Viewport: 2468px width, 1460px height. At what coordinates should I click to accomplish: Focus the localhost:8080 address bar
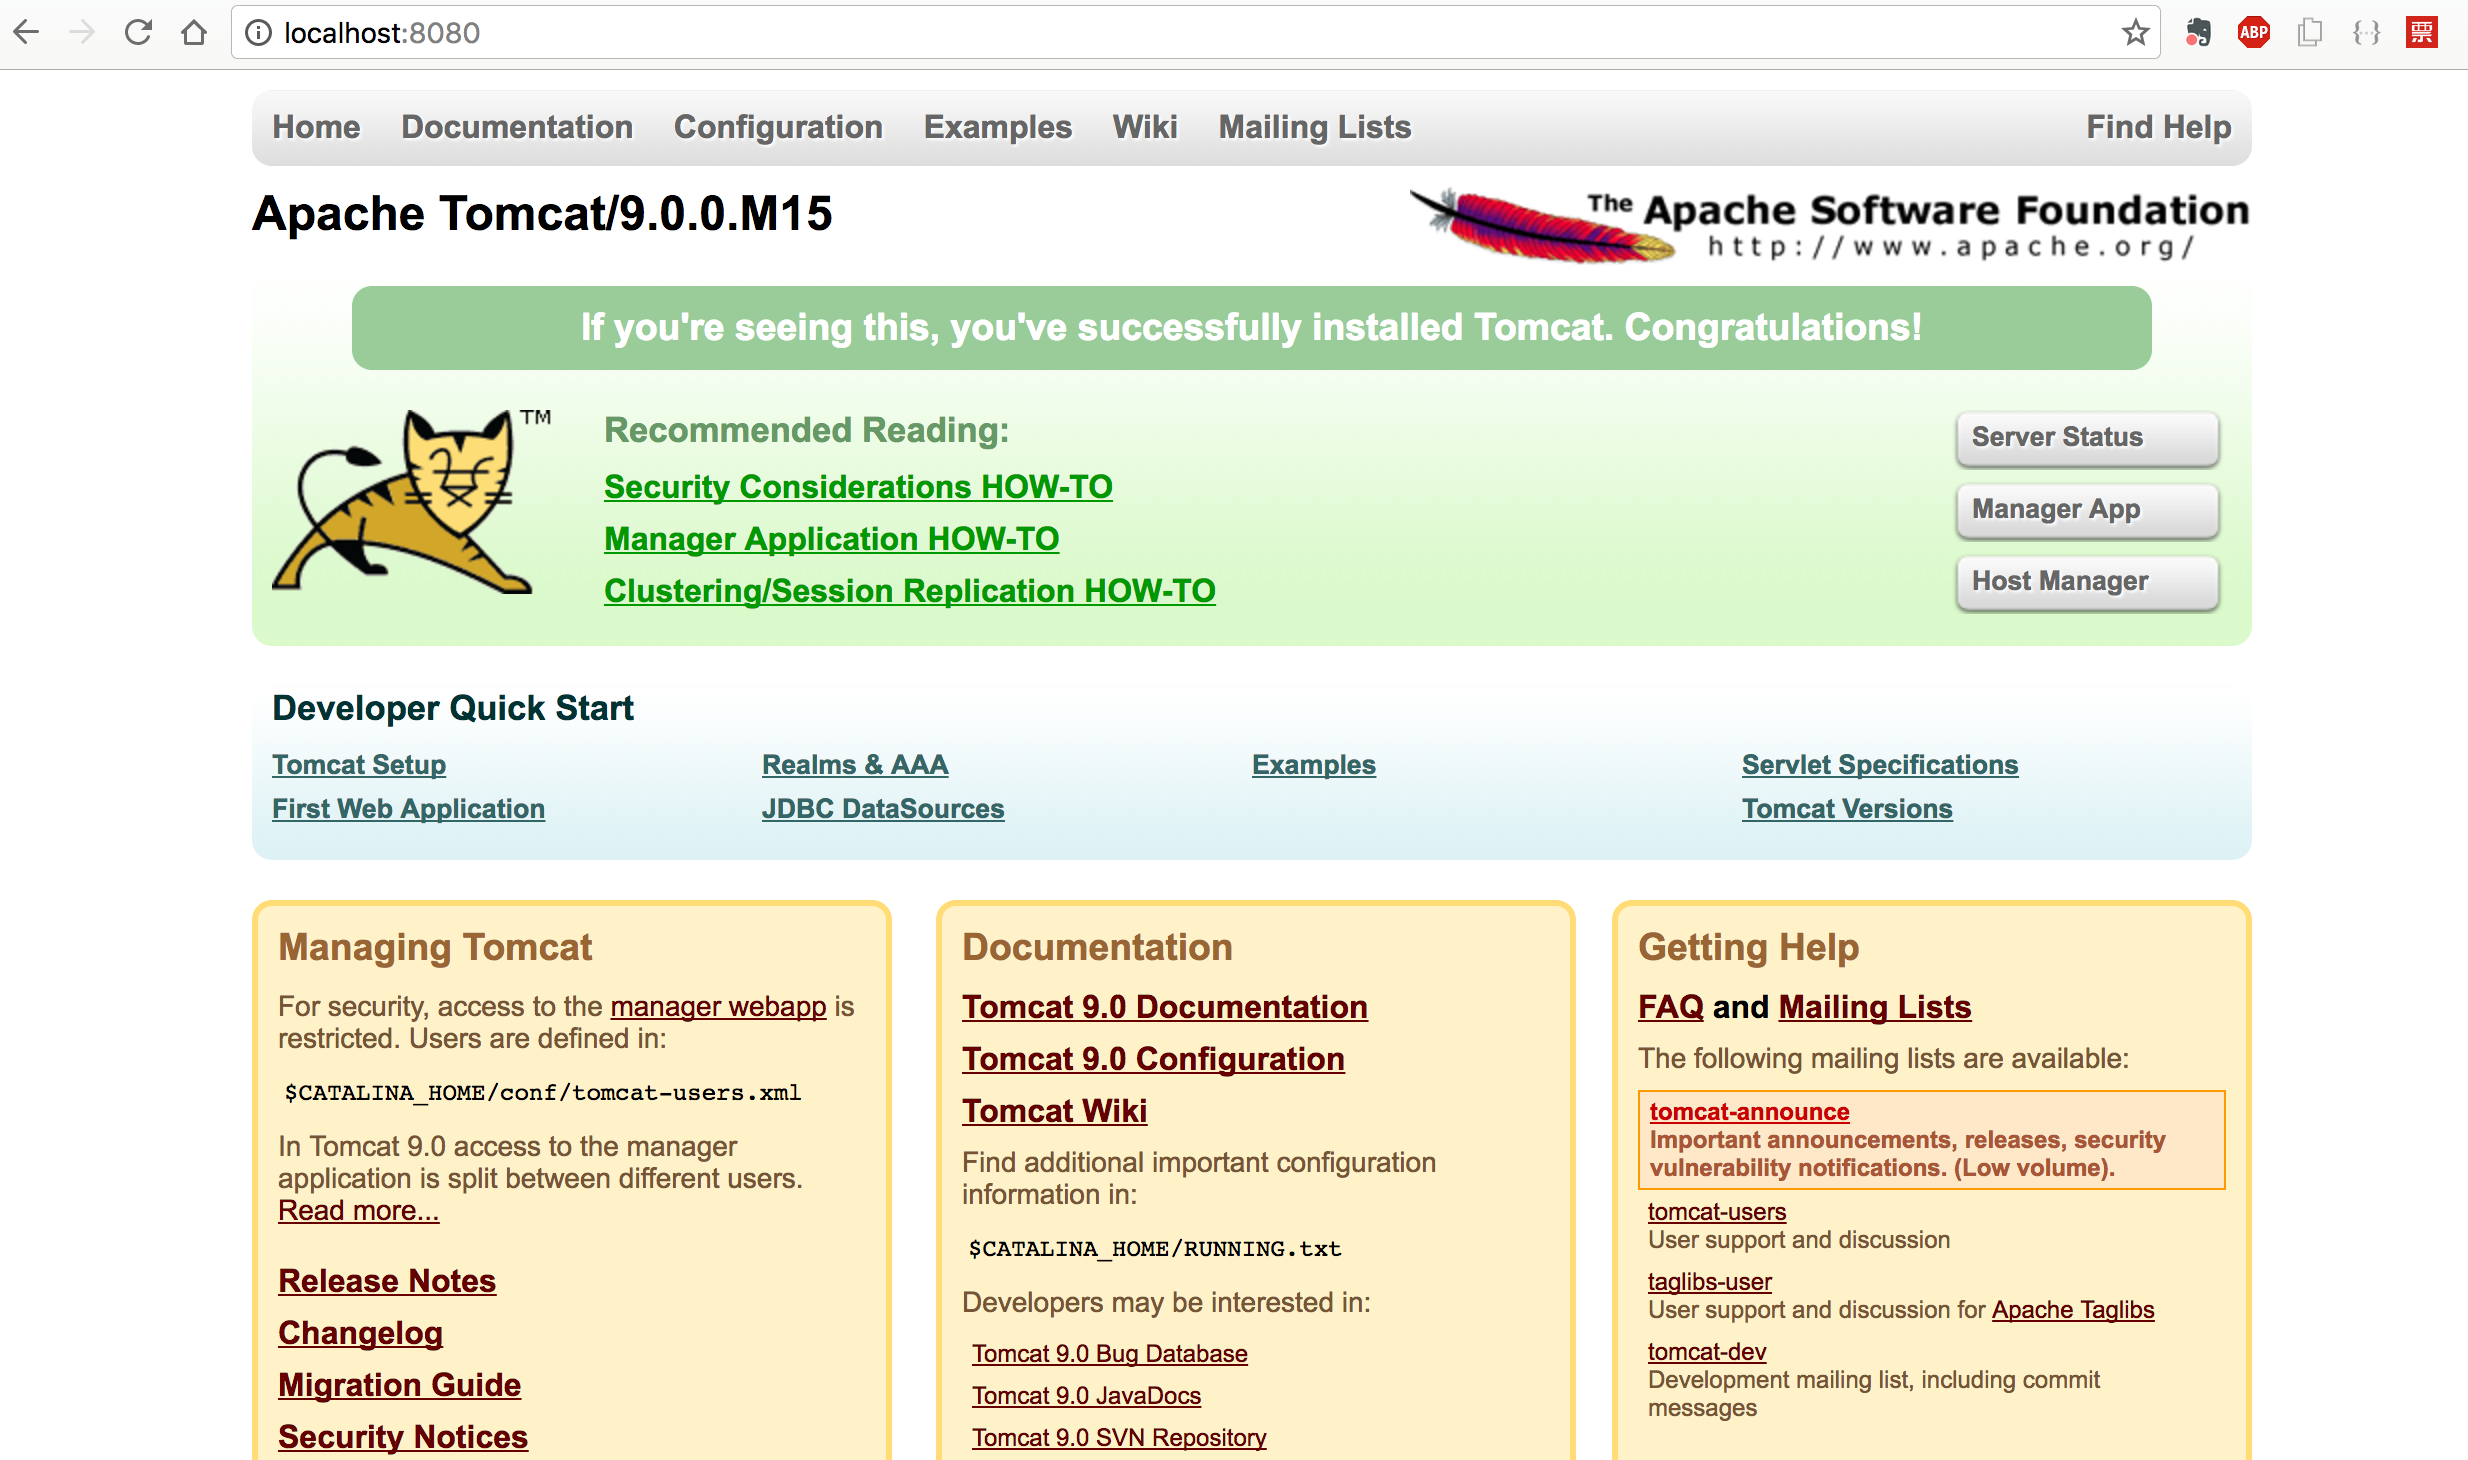1195,33
